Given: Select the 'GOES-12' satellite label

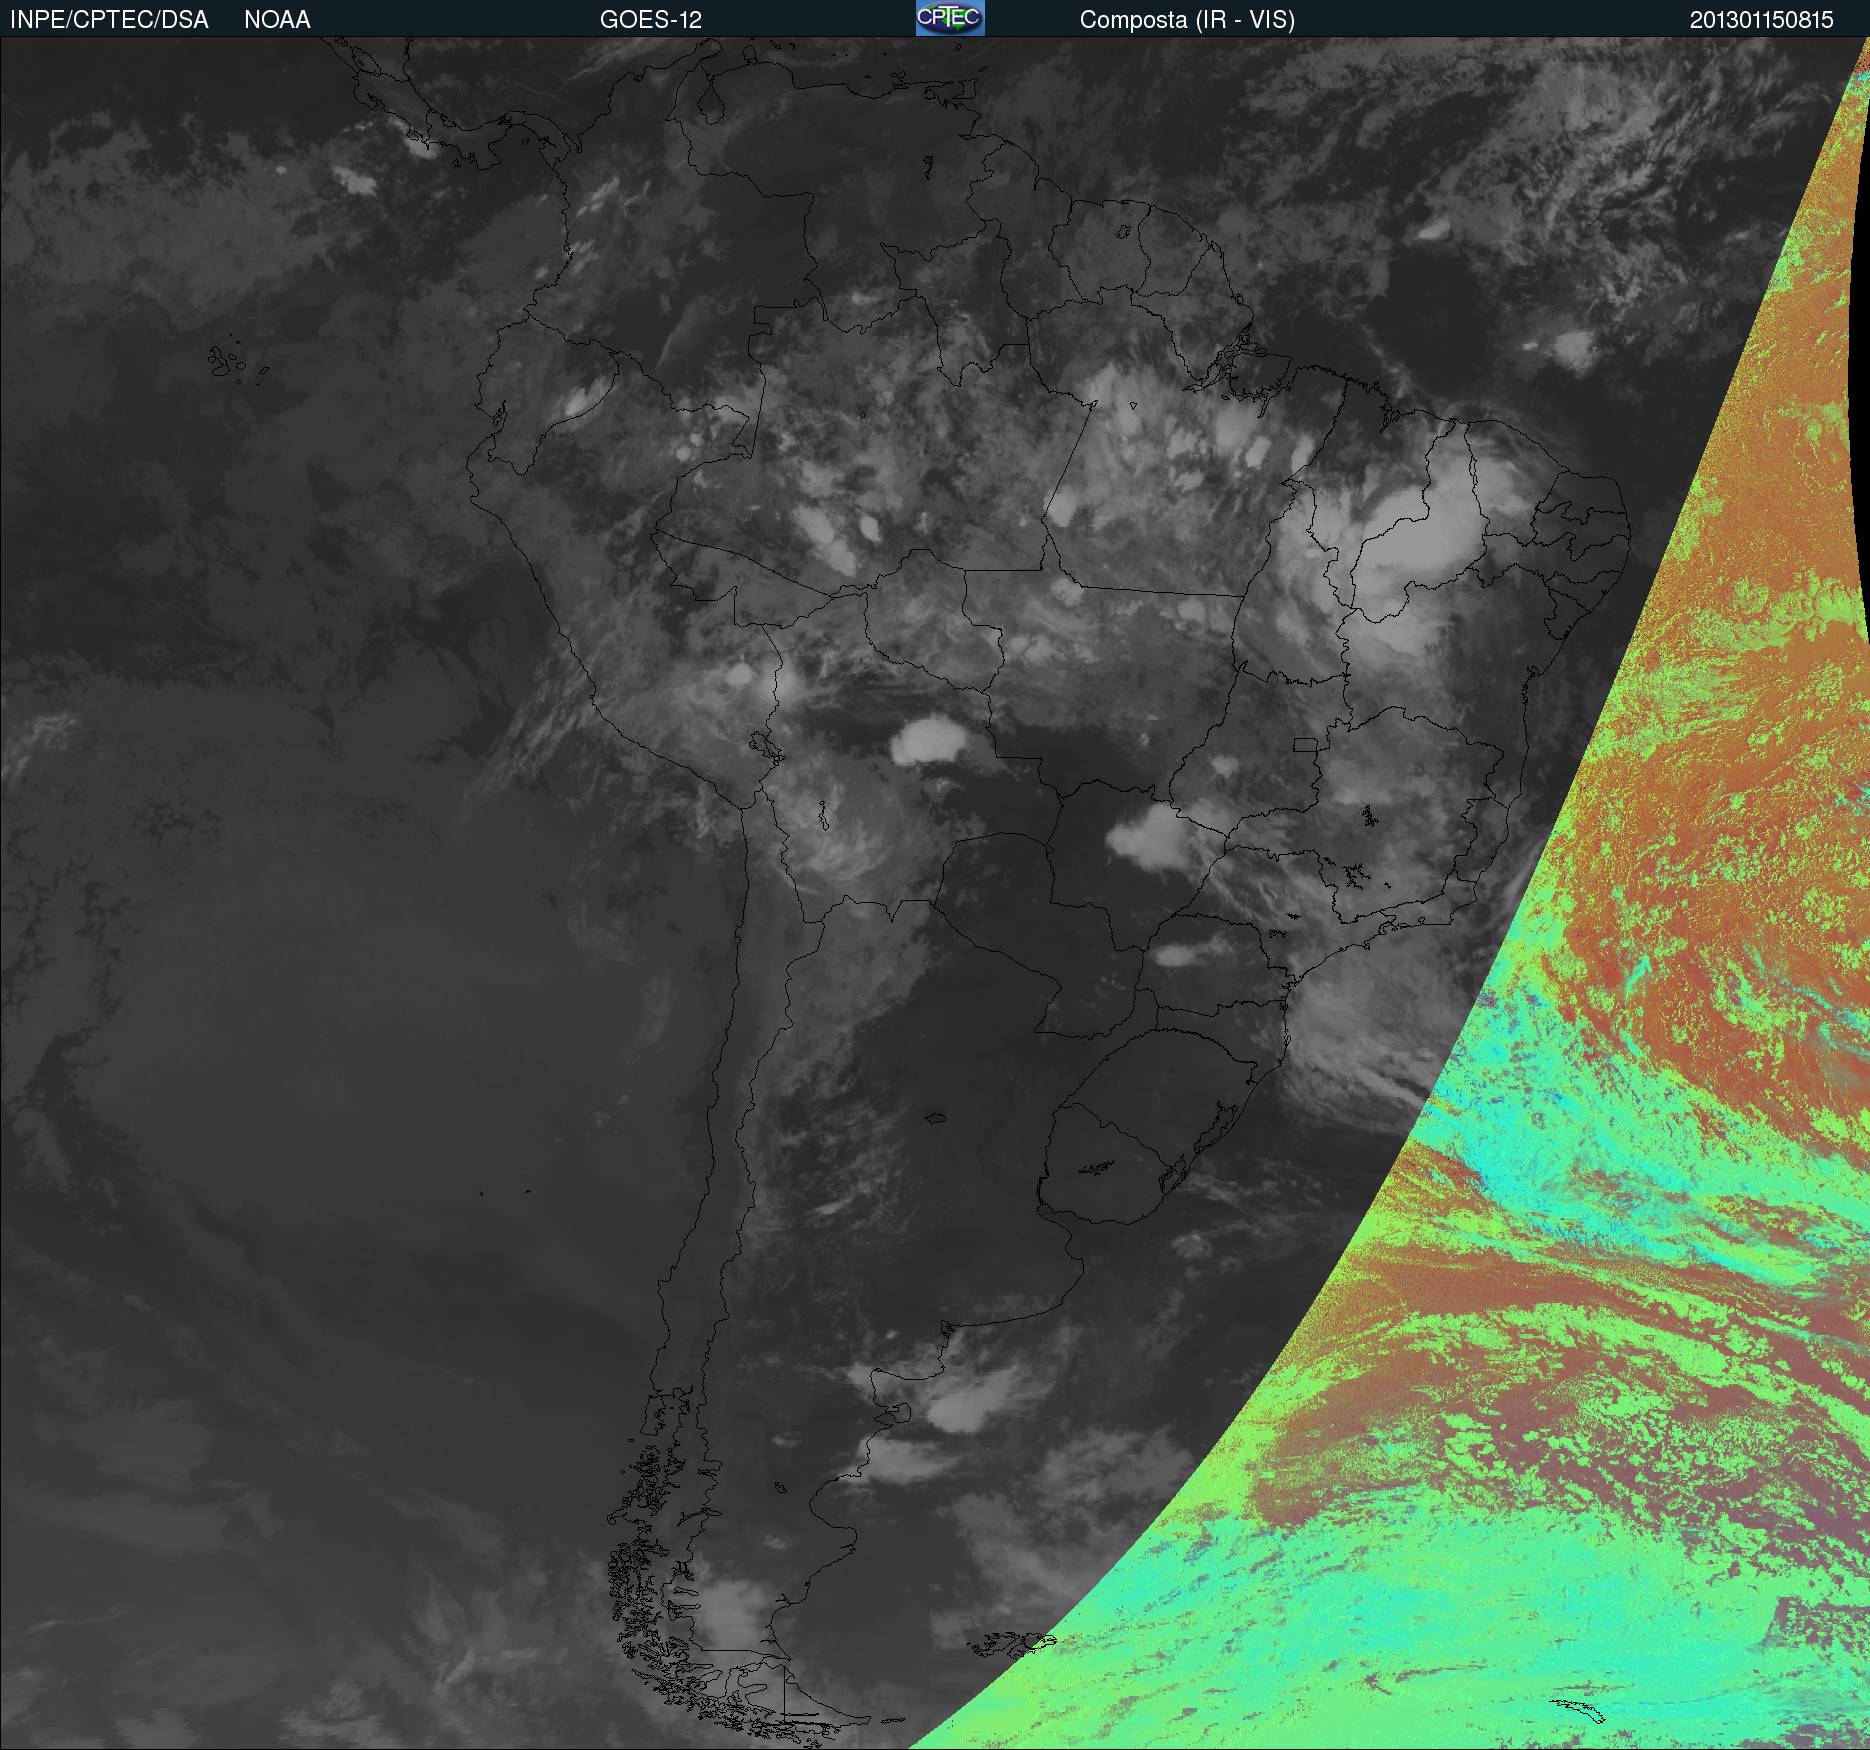Looking at the screenshot, I should (x=651, y=20).
